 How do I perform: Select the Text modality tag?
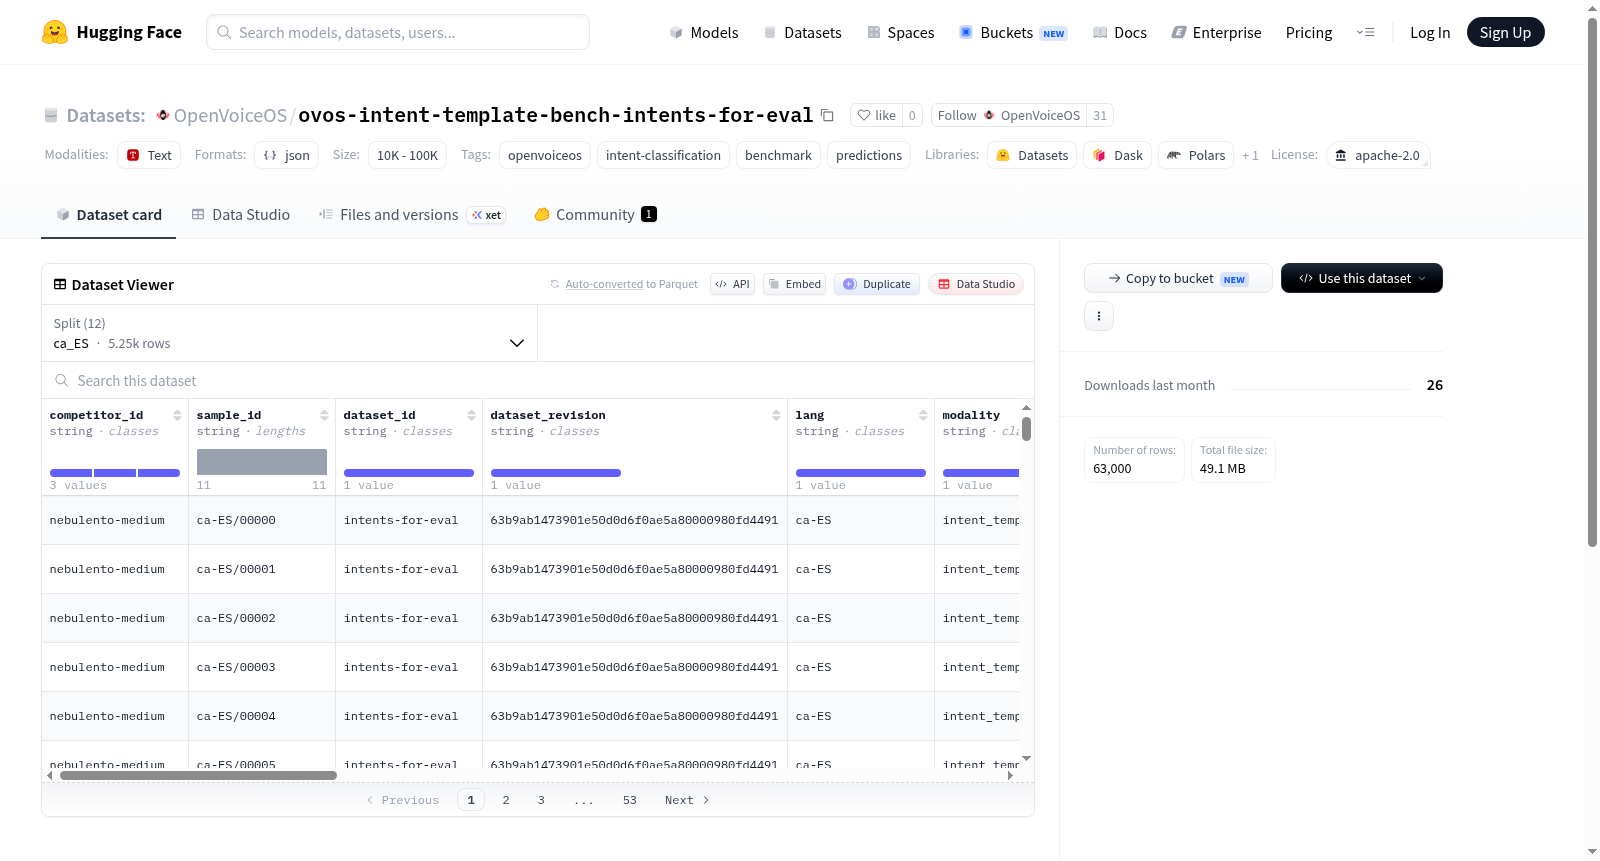coord(149,155)
